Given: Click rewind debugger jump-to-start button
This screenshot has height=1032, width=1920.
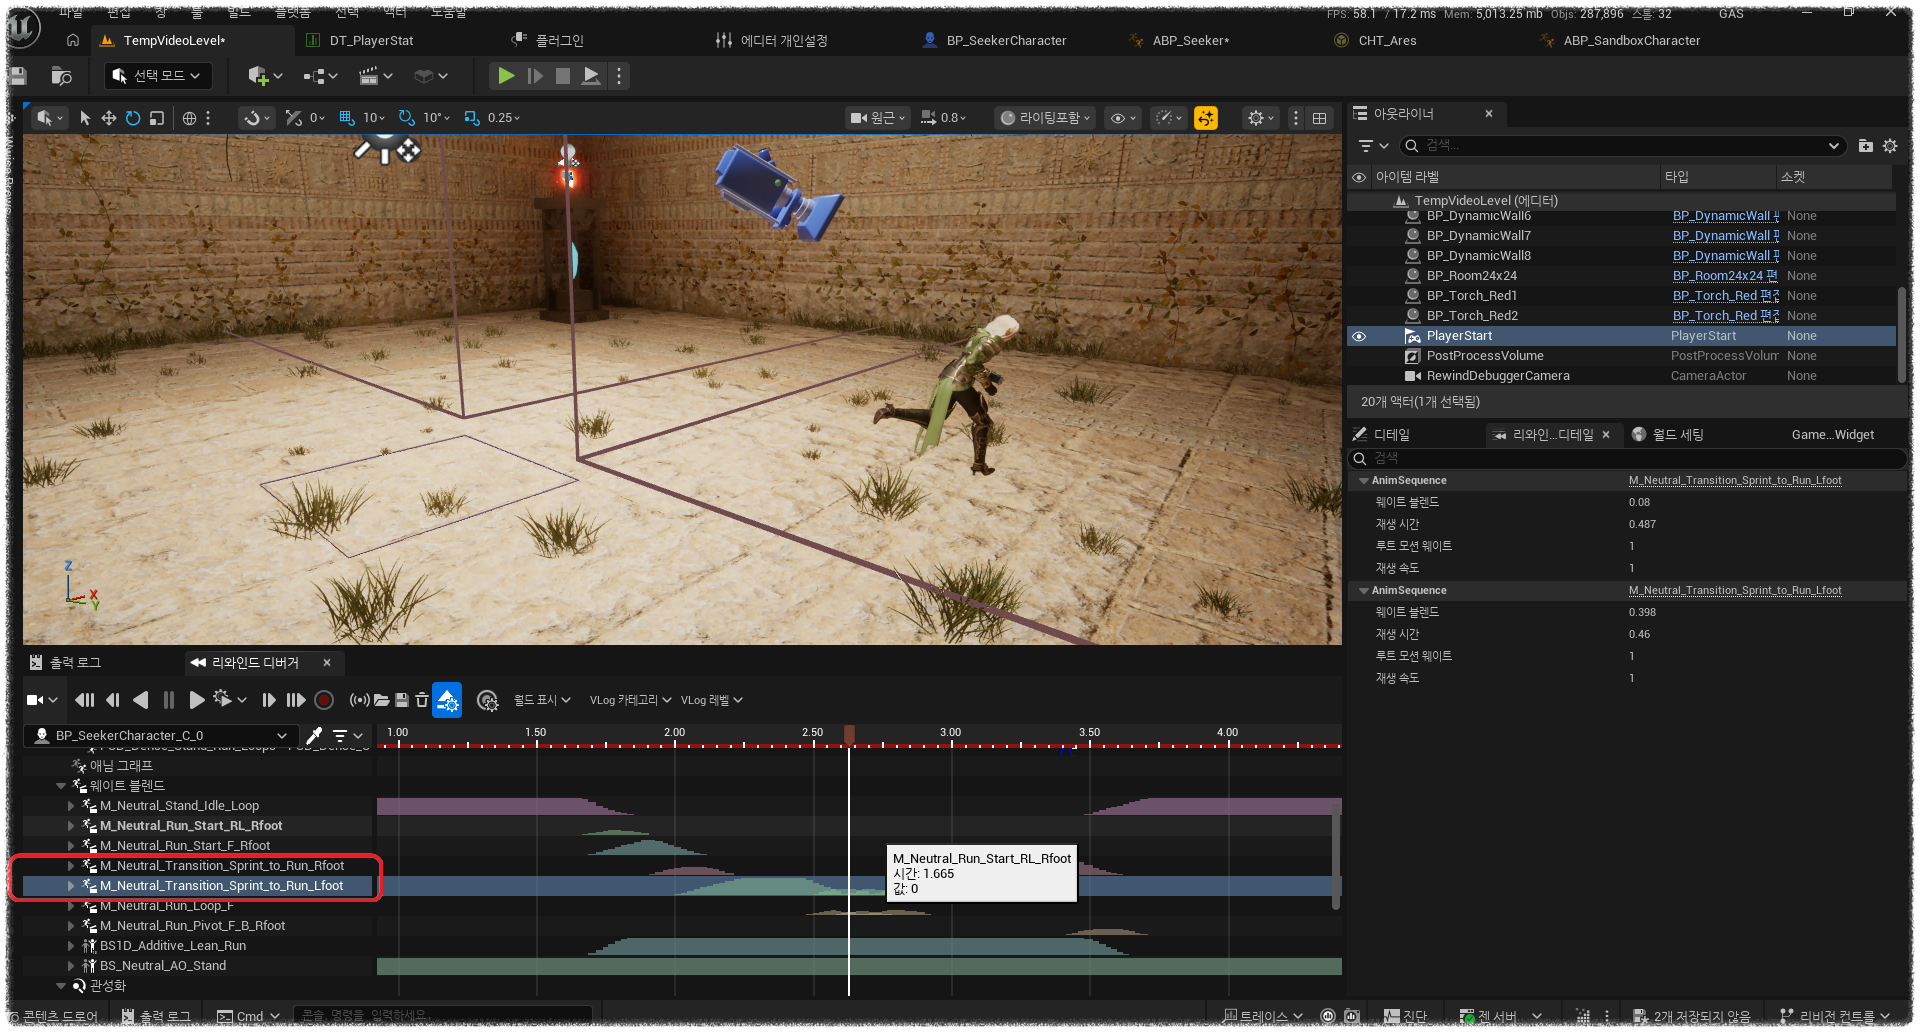Looking at the screenshot, I should [85, 700].
